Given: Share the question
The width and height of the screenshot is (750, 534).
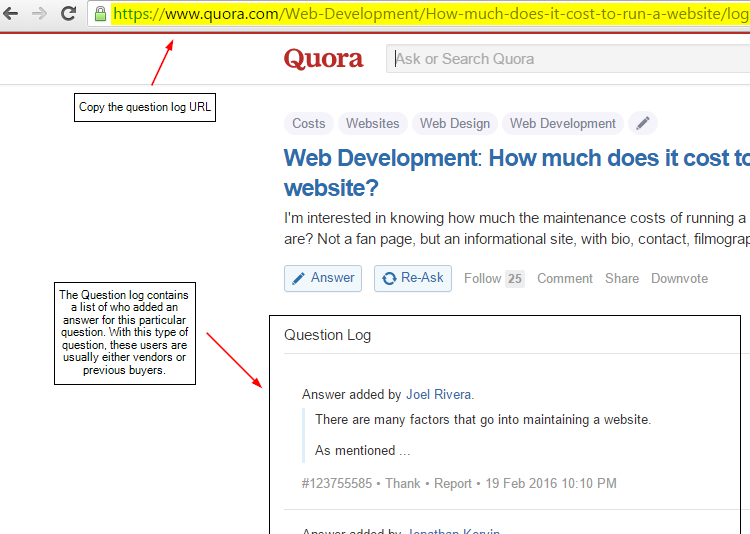Looking at the screenshot, I should pos(621,278).
